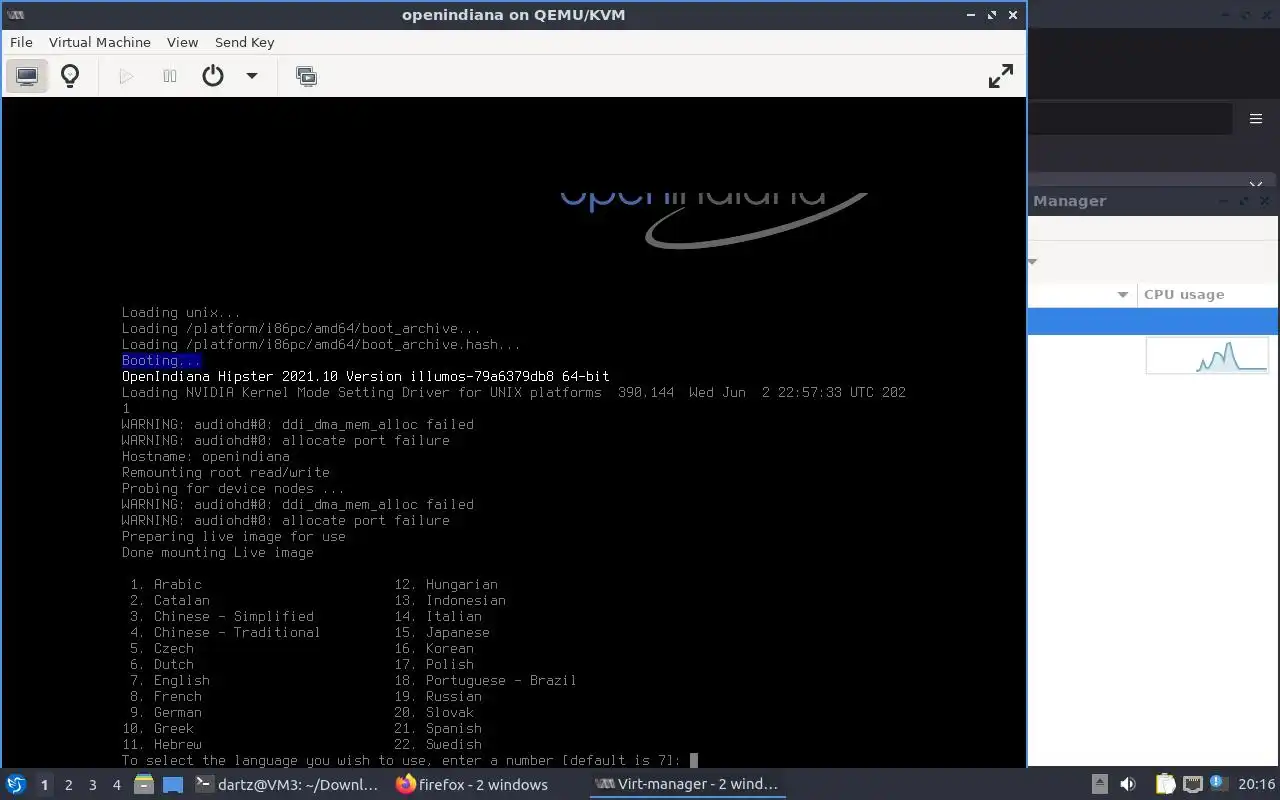Click the CPU usage graph for the VM
1280x800 pixels.
[x=1207, y=355]
